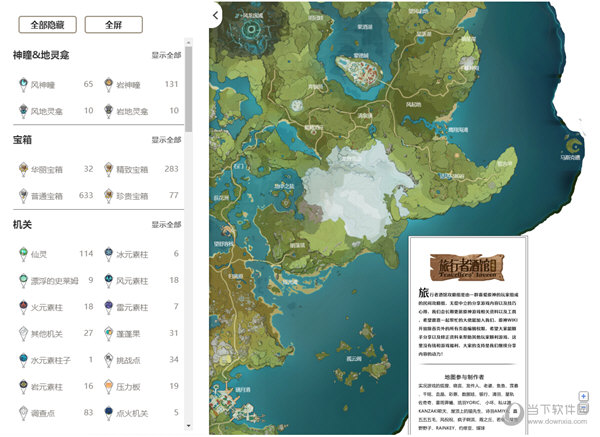Select the 水元素柱子 hydro pillar icon
Viewport: 600px width, 437px height.
tap(23, 360)
